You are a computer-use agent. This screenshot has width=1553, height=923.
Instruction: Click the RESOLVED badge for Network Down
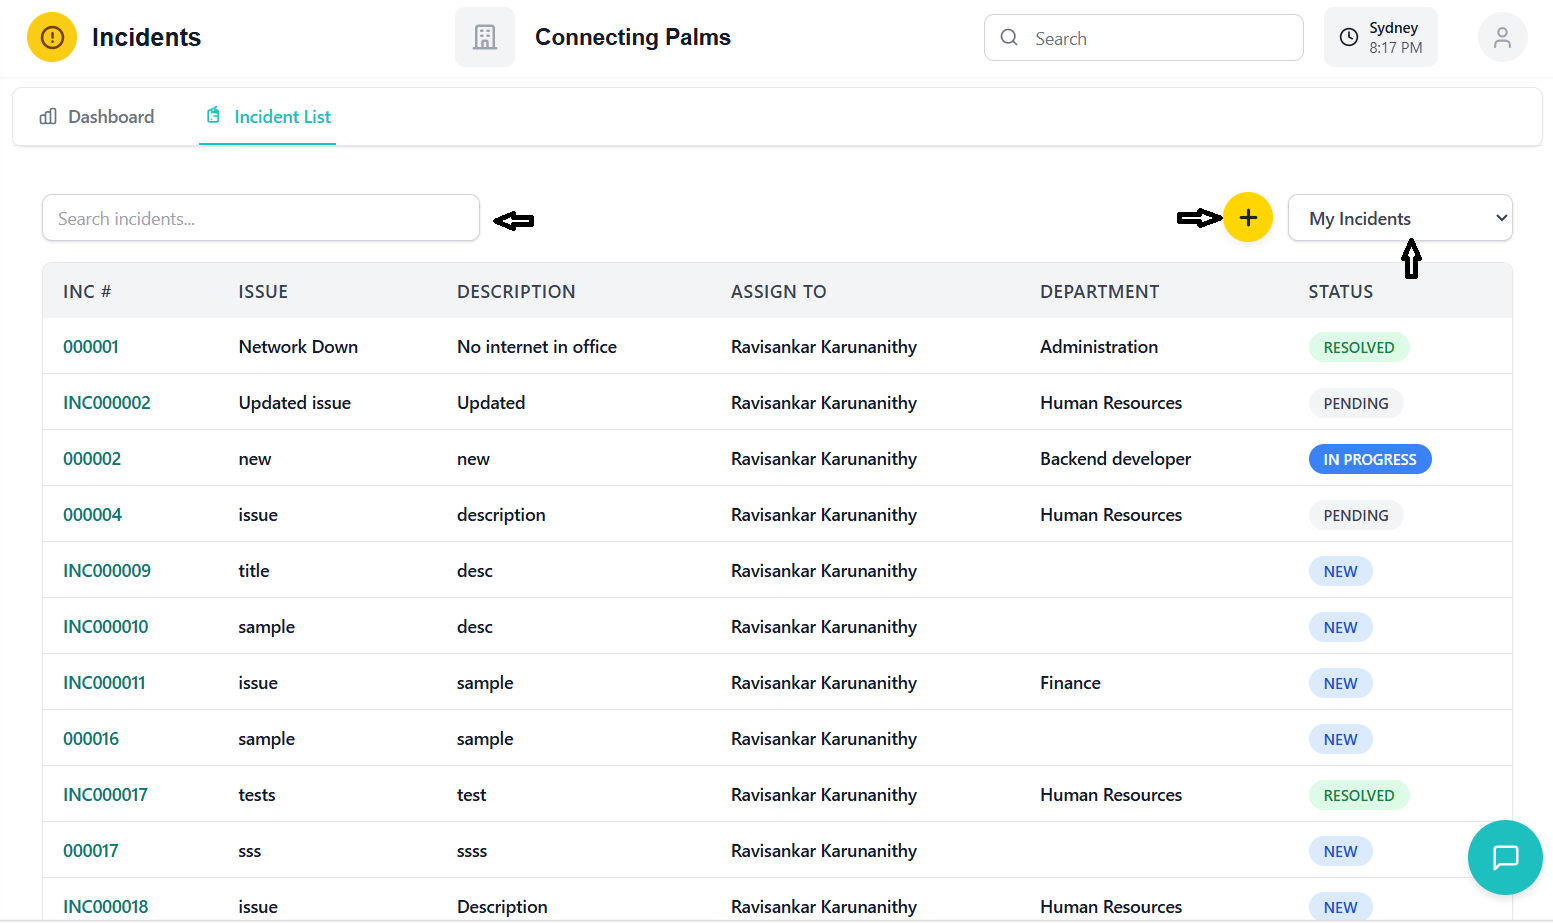(x=1358, y=347)
